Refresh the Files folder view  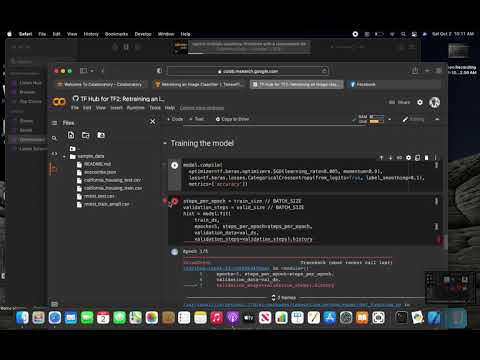[x=86, y=135]
